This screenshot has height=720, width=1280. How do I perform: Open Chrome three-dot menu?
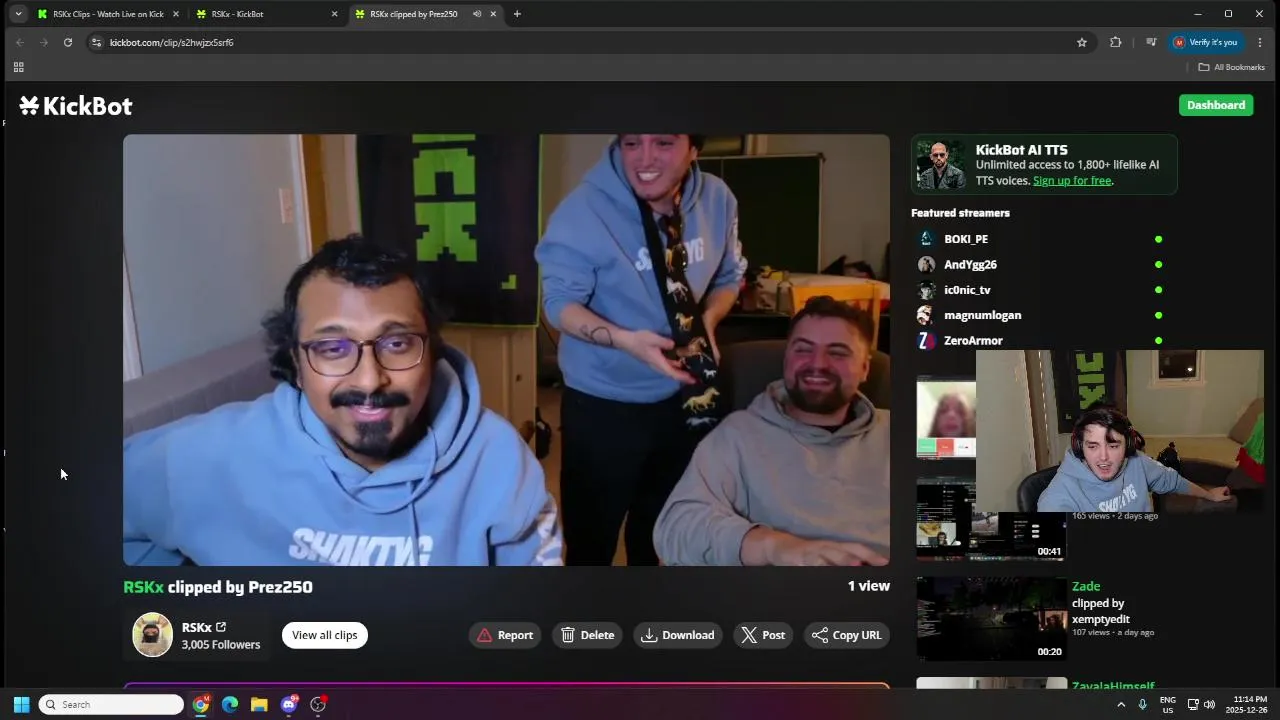click(1260, 42)
